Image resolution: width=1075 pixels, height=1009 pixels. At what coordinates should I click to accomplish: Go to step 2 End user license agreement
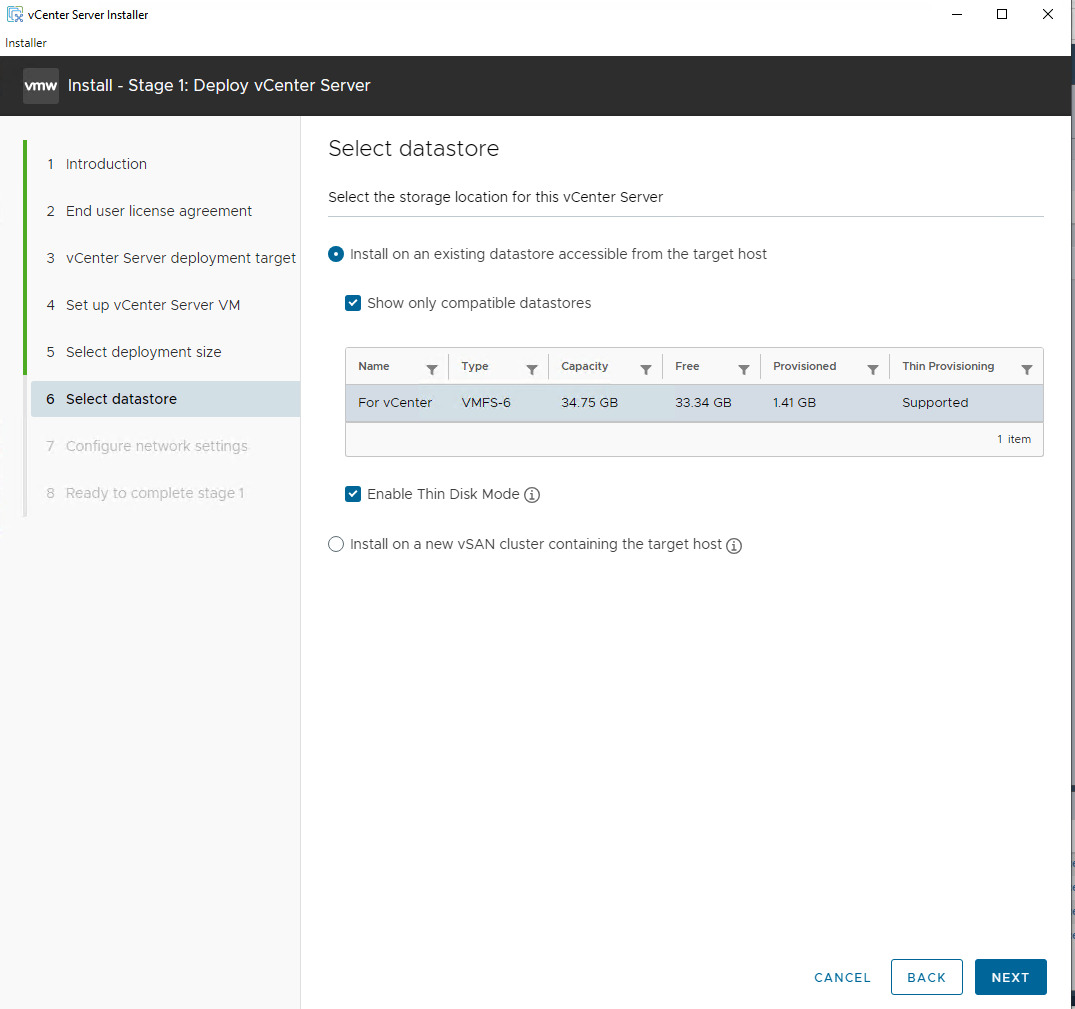click(x=159, y=211)
